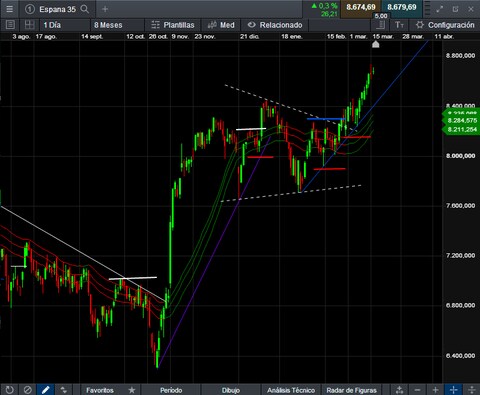The height and width of the screenshot is (395, 480).
Task: Click the green 8.211,254 price label
Action: pos(462,129)
